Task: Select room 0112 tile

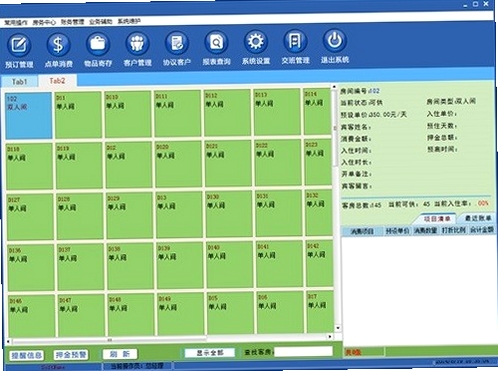Action: 227,113
